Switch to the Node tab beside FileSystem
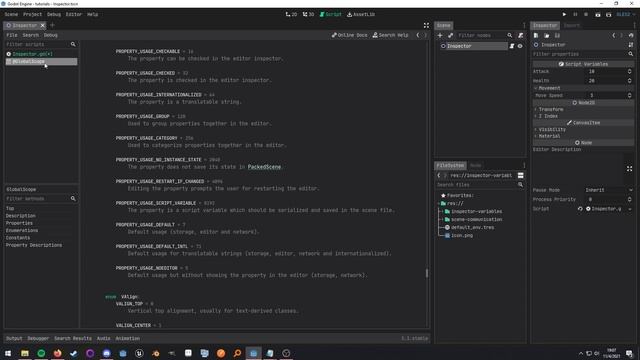 point(476,165)
